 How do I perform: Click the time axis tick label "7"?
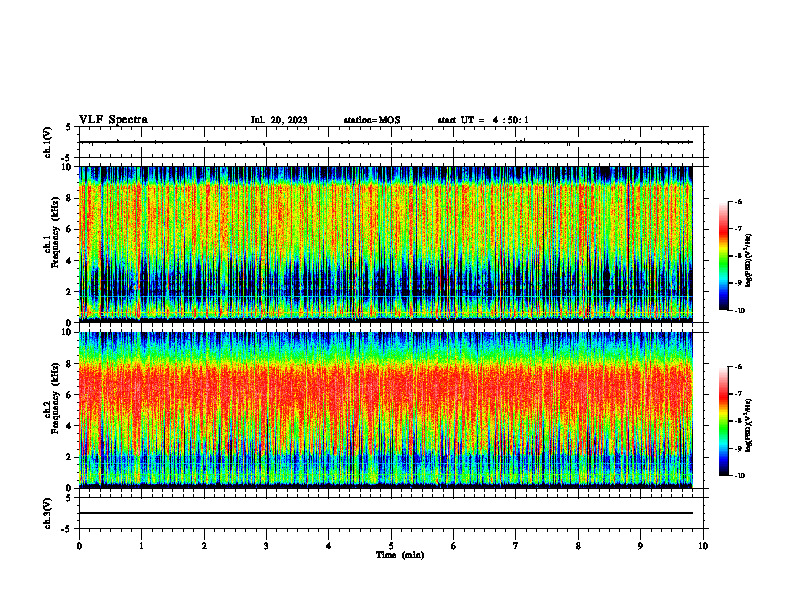pos(516,546)
